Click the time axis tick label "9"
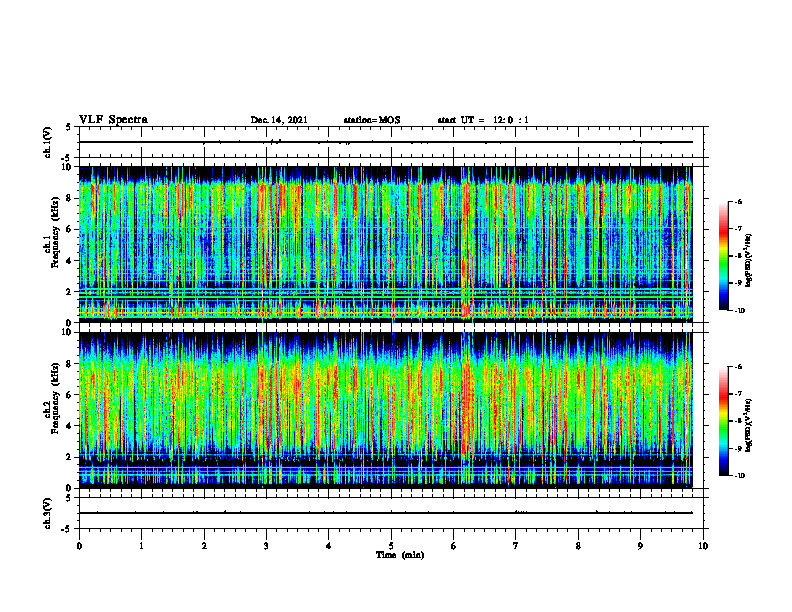The image size is (792, 612). [640, 546]
